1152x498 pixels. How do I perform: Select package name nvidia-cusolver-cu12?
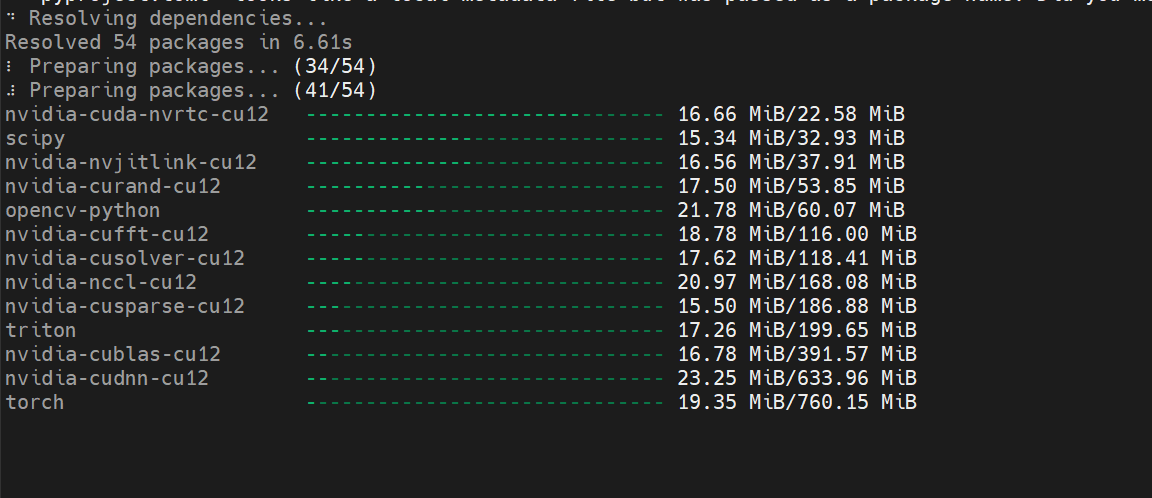click(125, 259)
